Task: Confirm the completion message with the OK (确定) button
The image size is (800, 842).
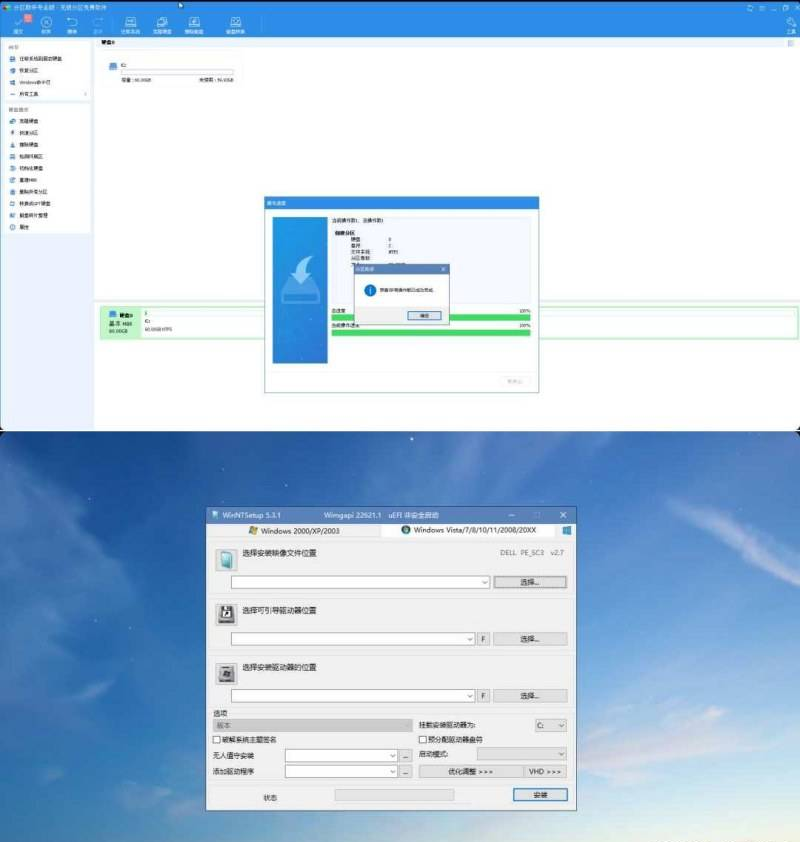Action: 424,316
